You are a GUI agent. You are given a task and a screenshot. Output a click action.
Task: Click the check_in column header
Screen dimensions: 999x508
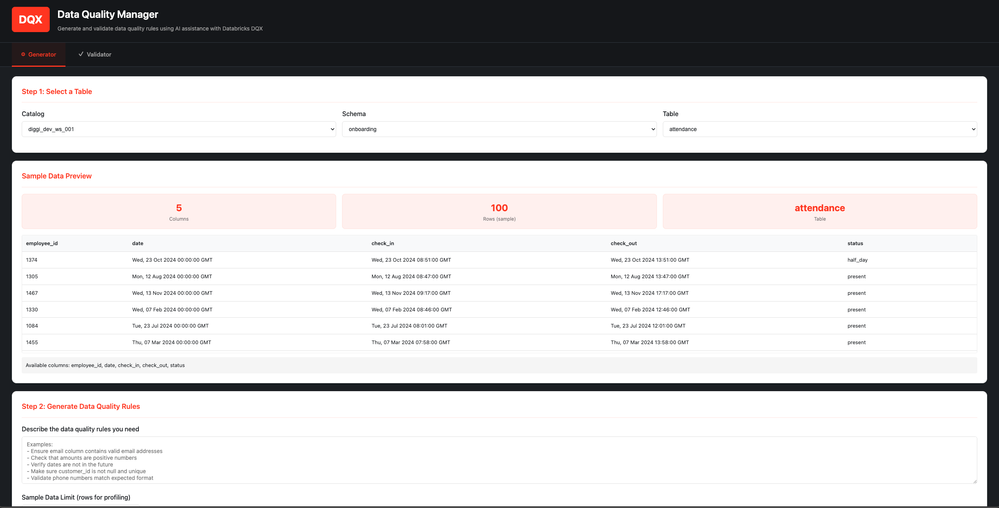point(382,243)
